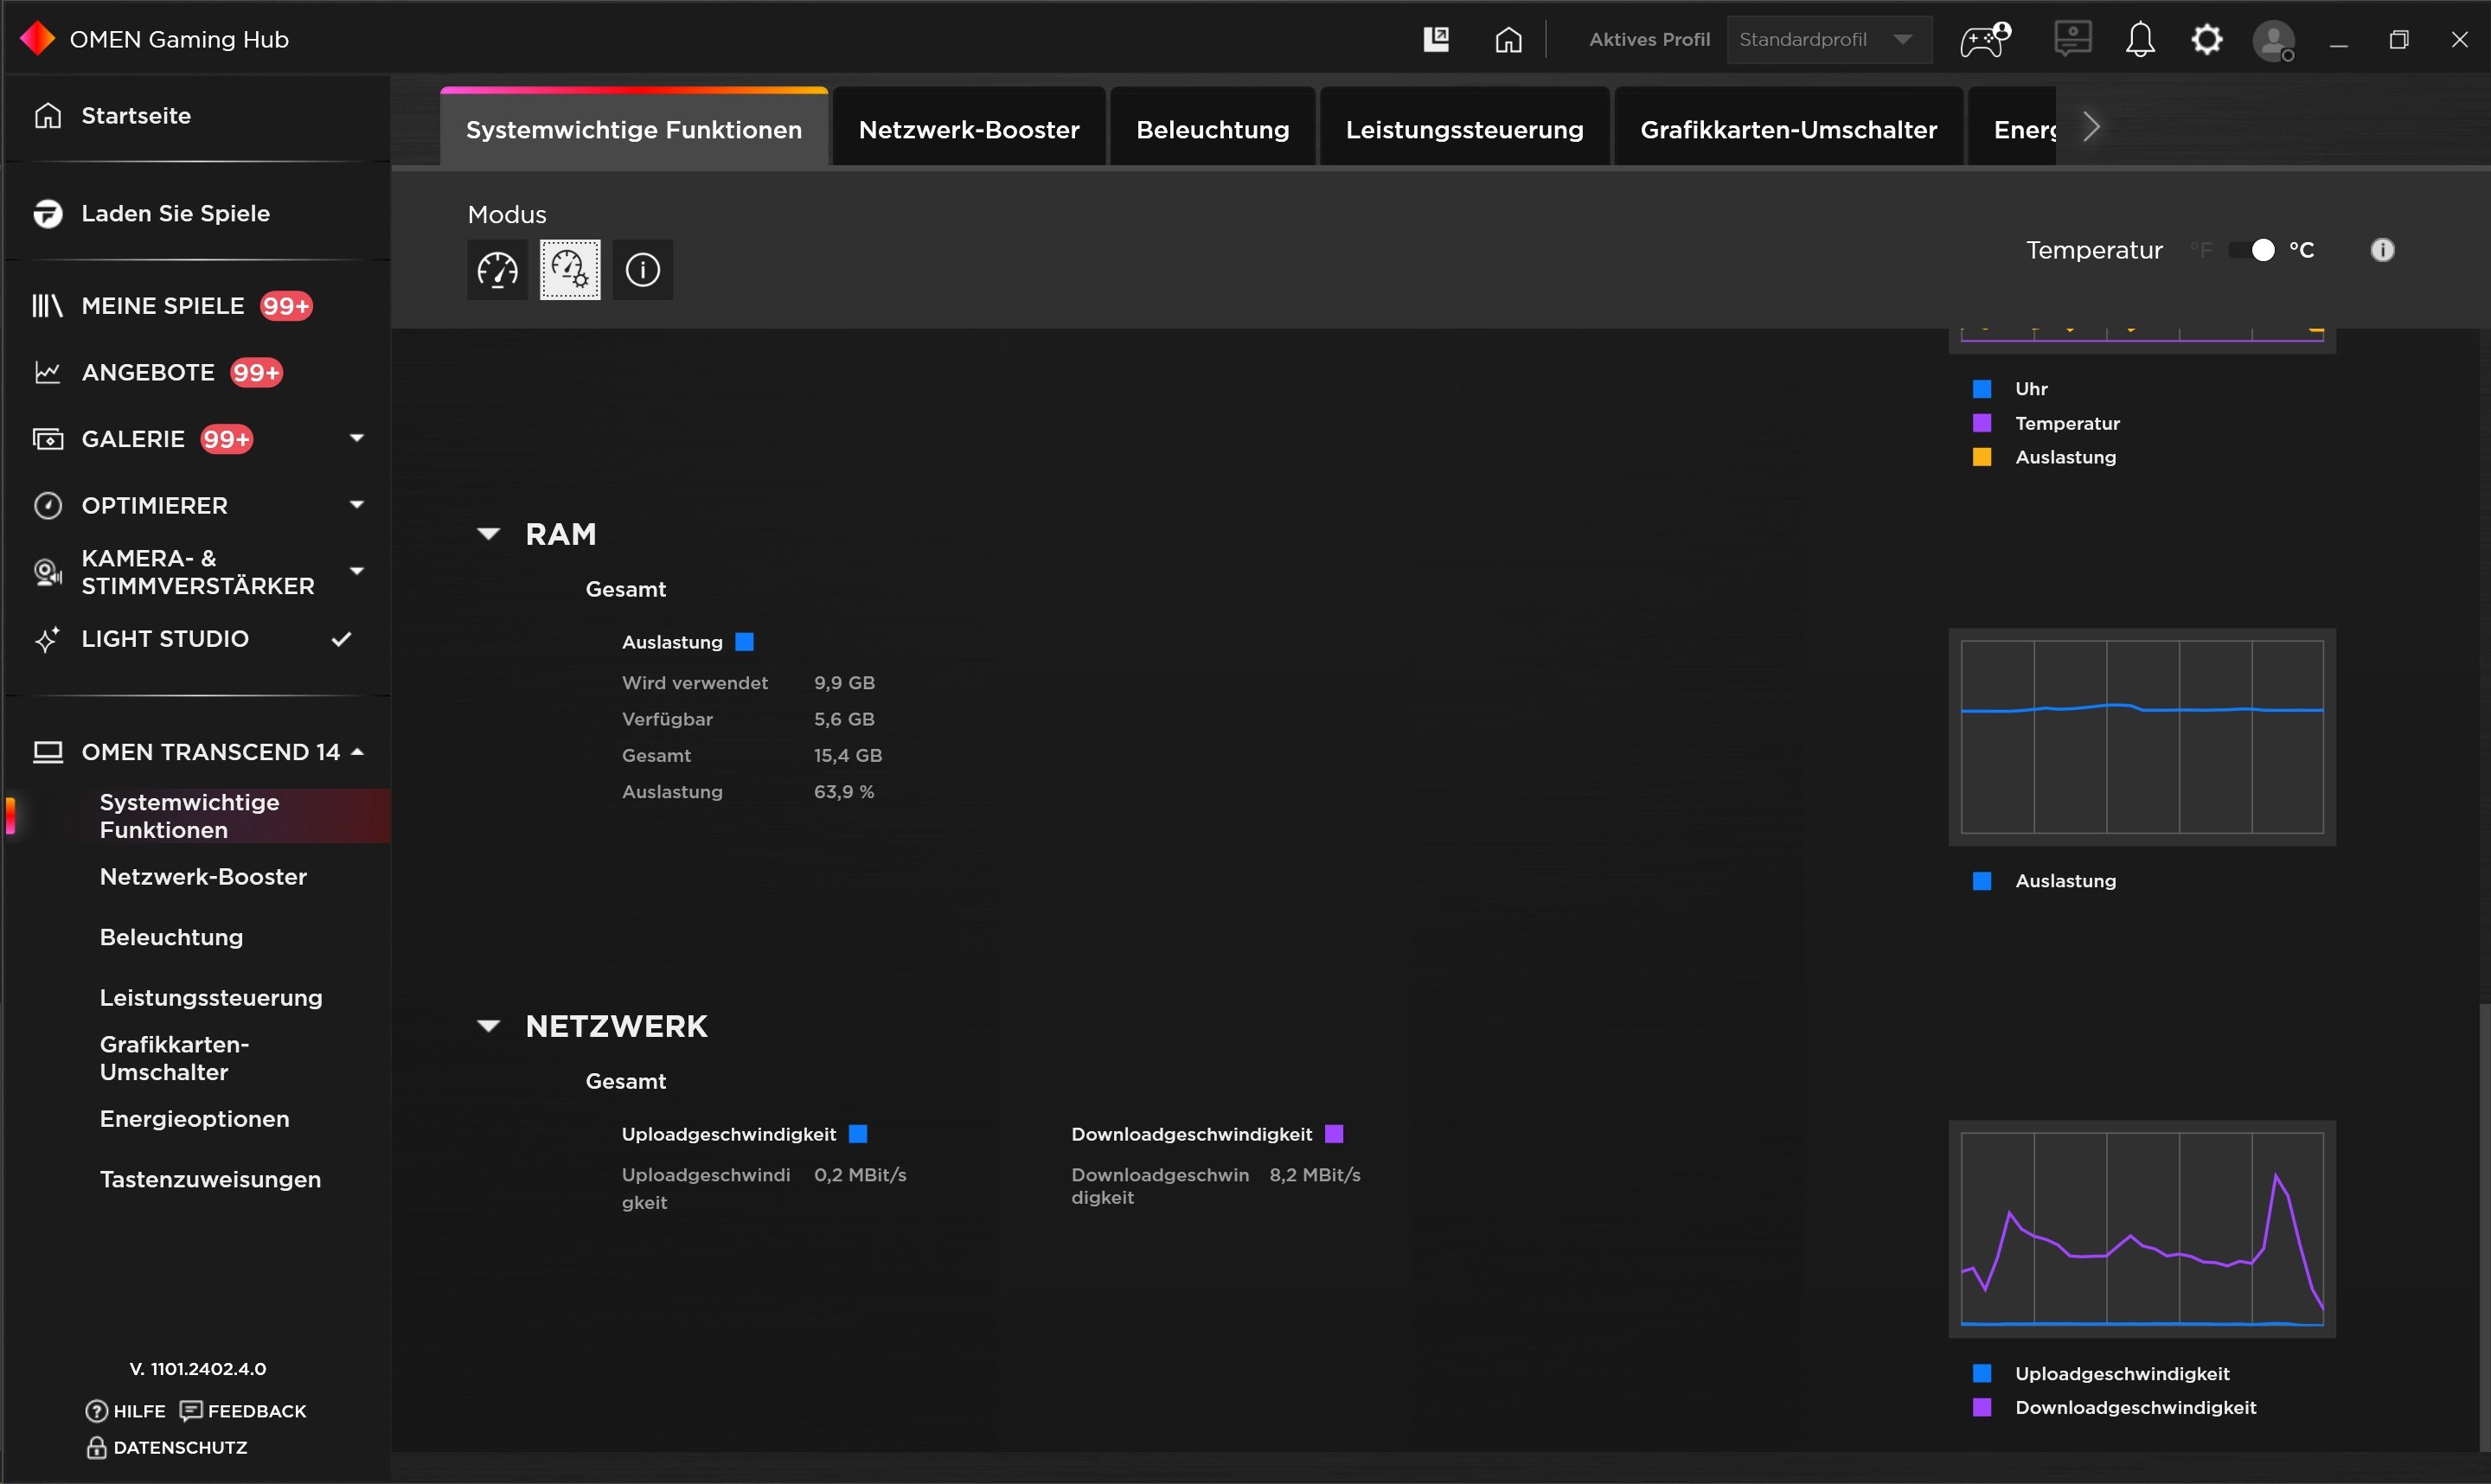Click the HILFE question mark icon
Screen dimensions: 2491x1484
click(x=97, y=1411)
